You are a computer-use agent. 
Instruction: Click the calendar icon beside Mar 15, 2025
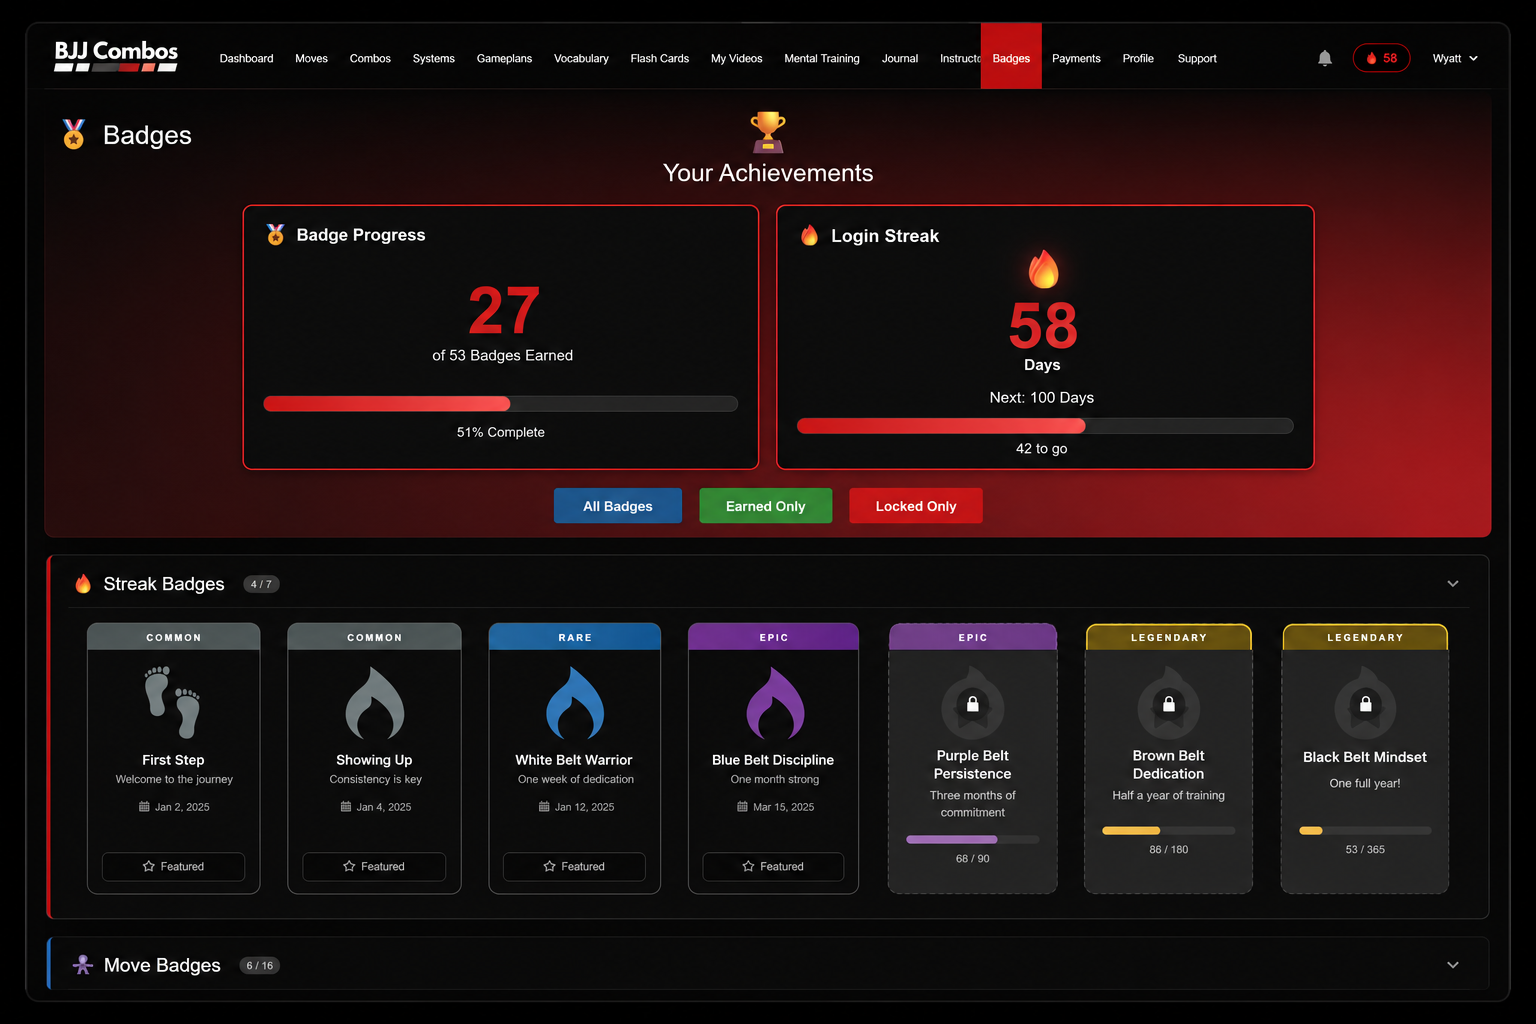click(x=742, y=806)
